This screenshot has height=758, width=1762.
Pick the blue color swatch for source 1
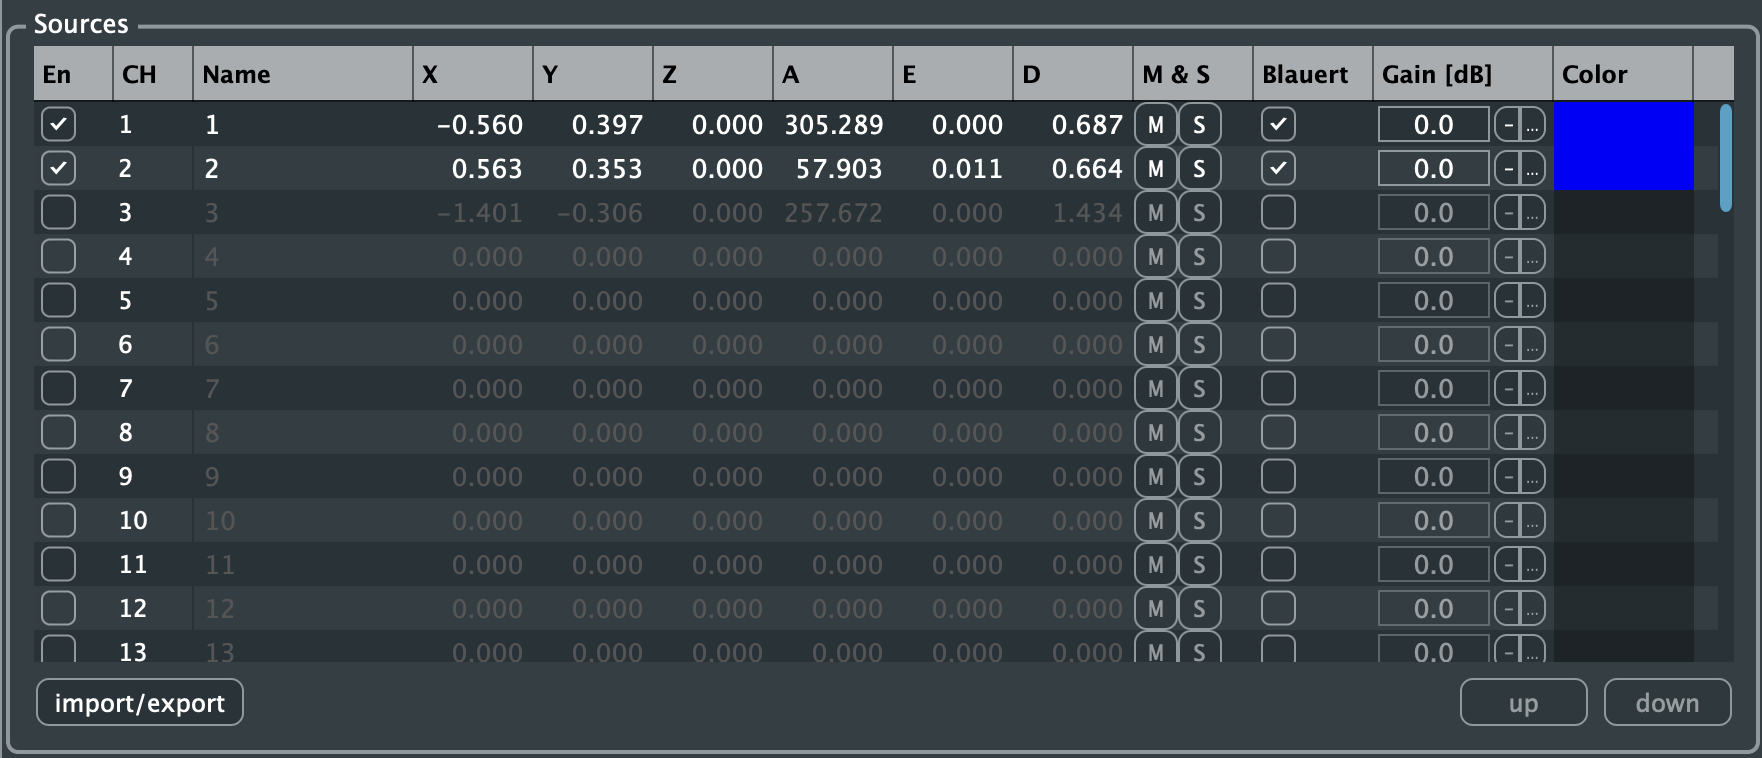coord(1623,125)
